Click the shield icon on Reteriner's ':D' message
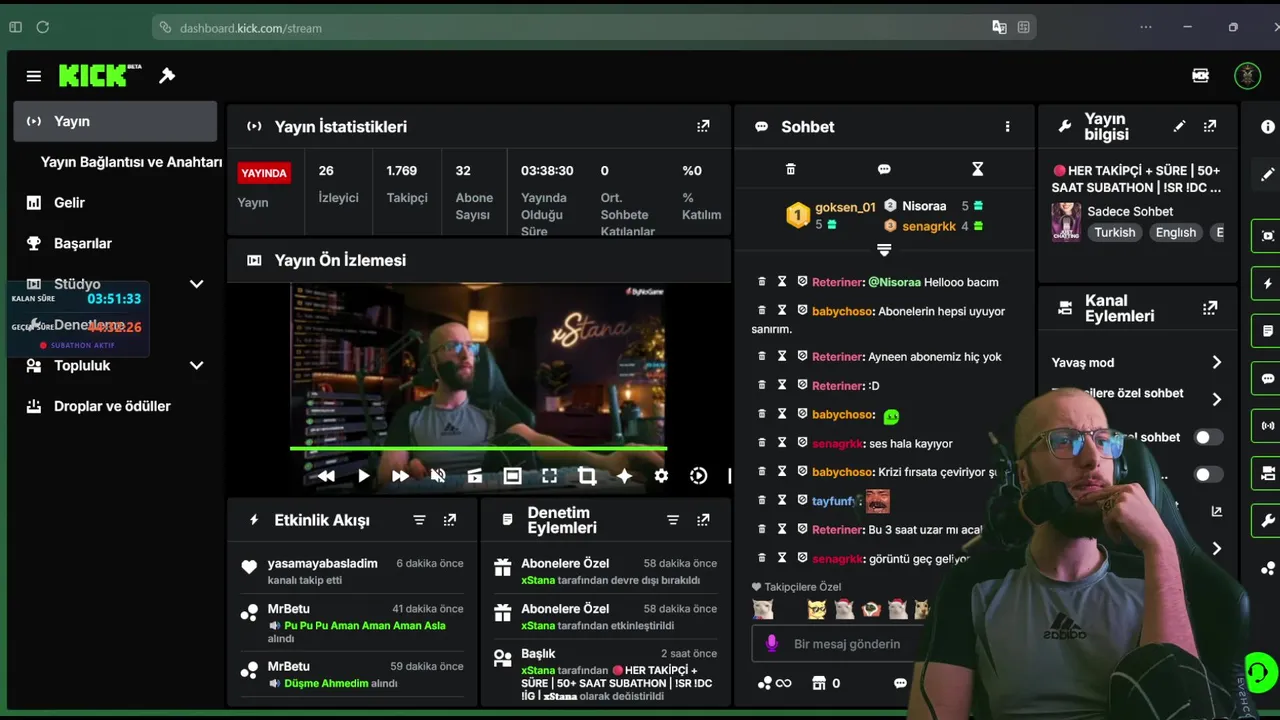1280x720 pixels. [x=802, y=385]
